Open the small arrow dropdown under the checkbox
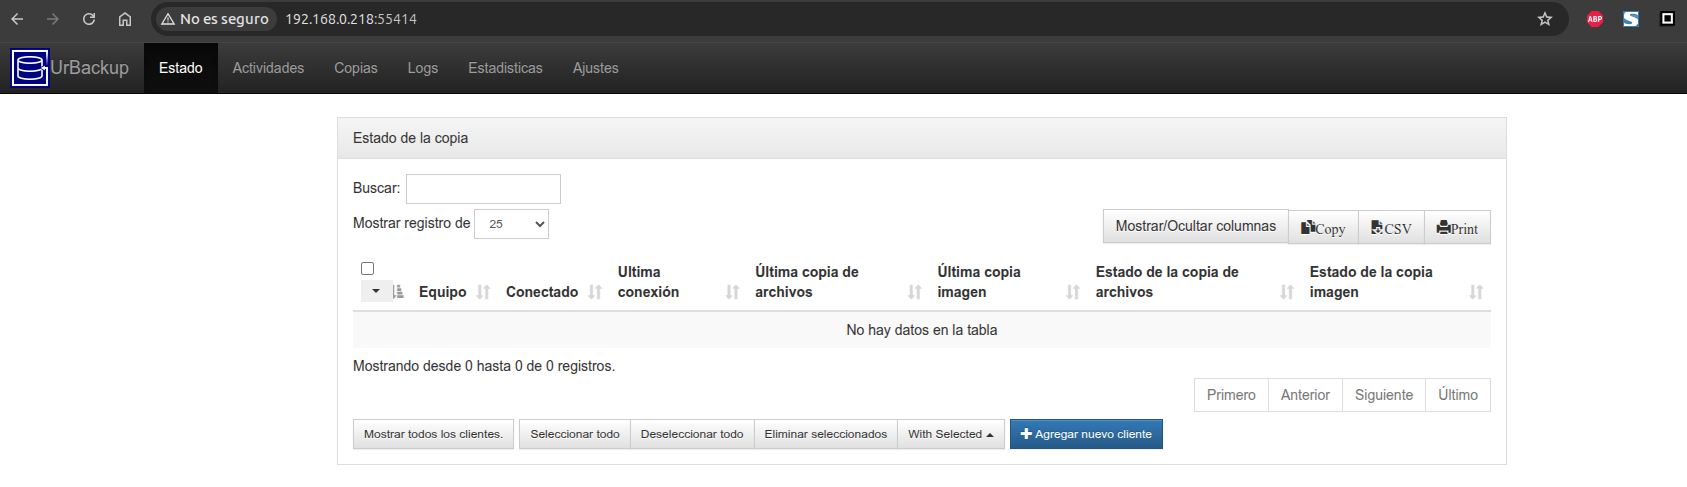This screenshot has width=1687, height=487. pyautogui.click(x=376, y=292)
